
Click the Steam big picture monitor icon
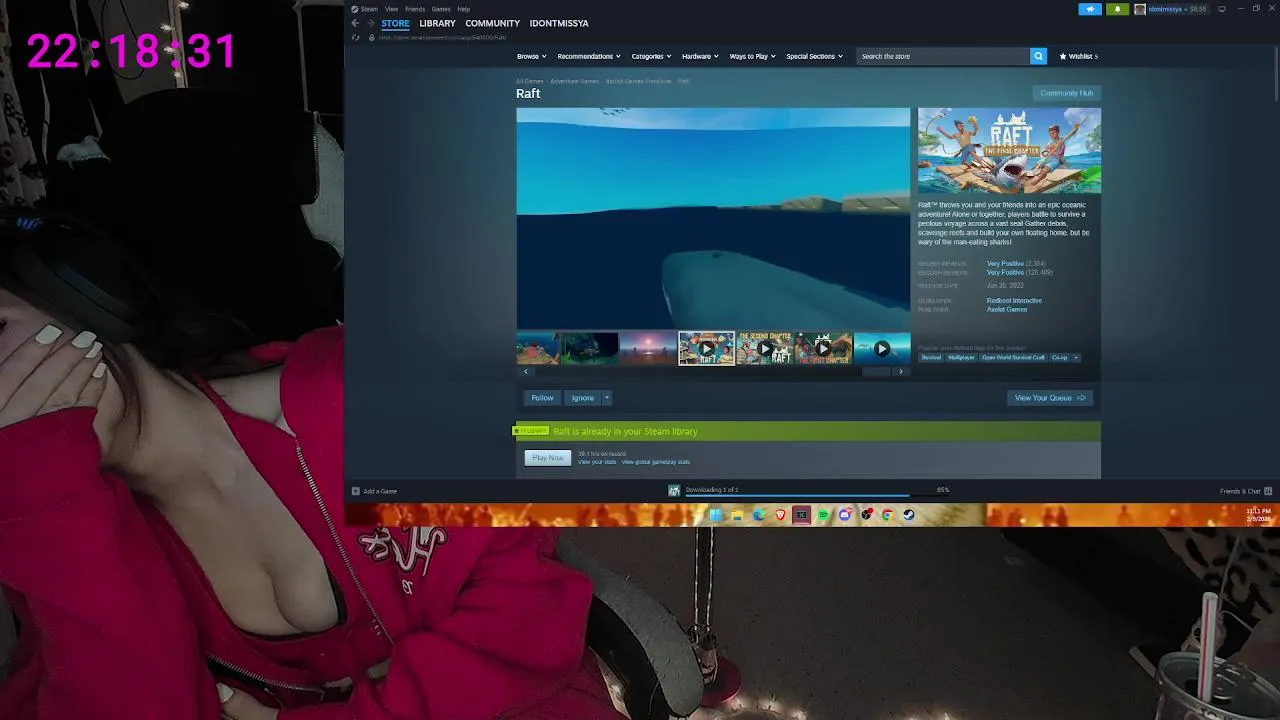pyautogui.click(x=1221, y=9)
